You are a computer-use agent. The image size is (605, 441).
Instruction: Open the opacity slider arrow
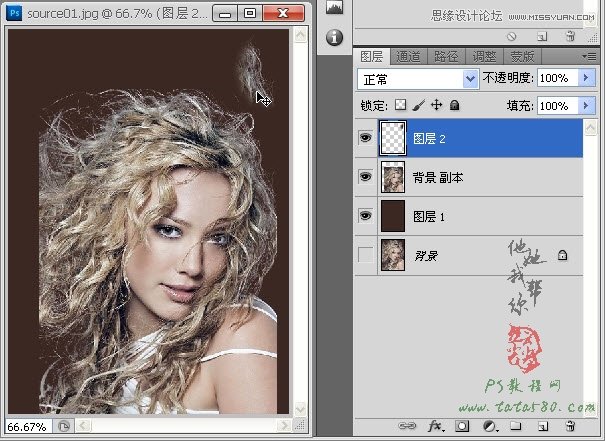(x=586, y=78)
